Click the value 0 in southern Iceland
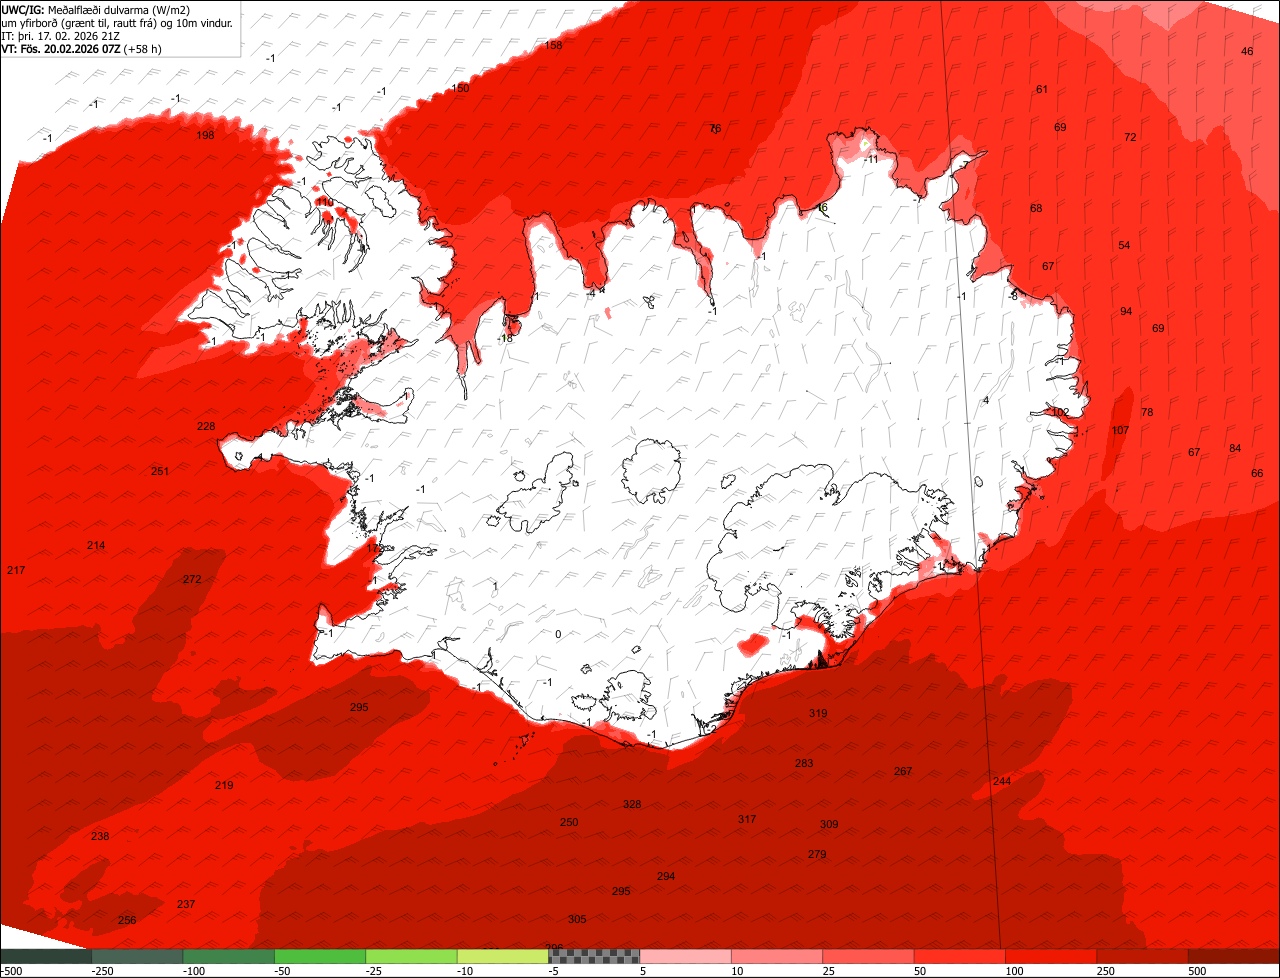This screenshot has width=1280, height=978. tap(558, 634)
